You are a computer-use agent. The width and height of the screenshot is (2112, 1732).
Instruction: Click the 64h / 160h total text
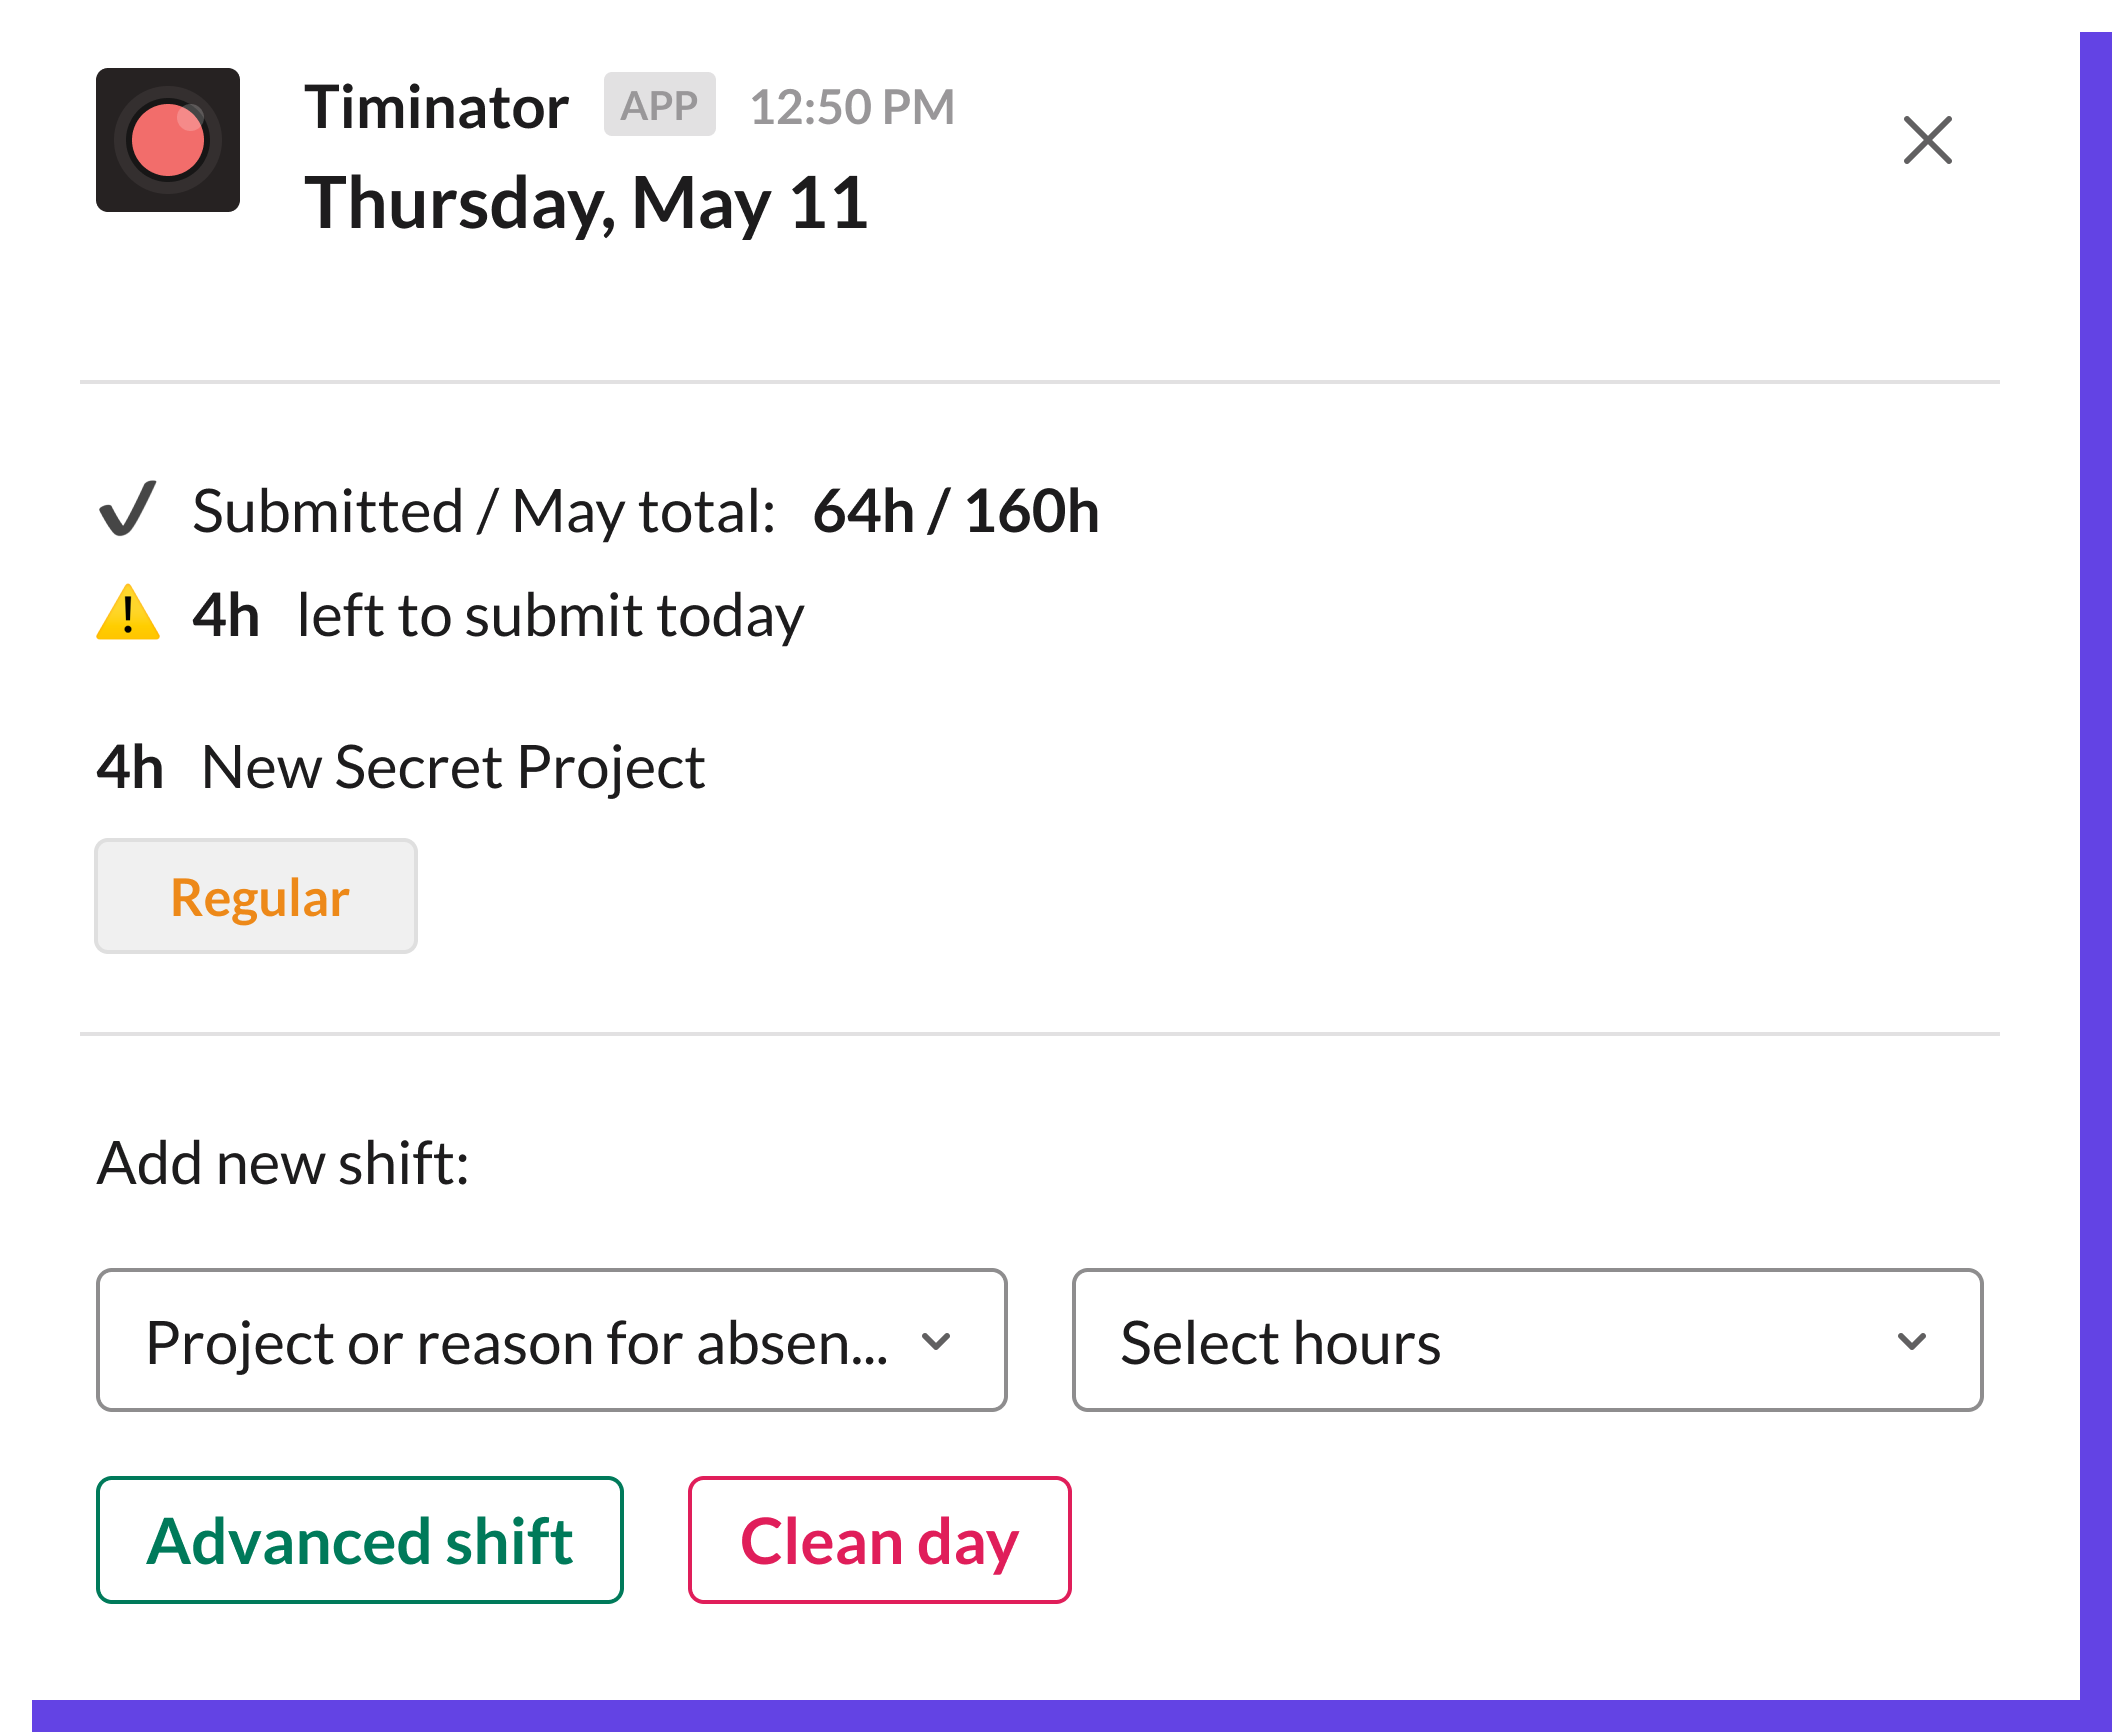(956, 512)
